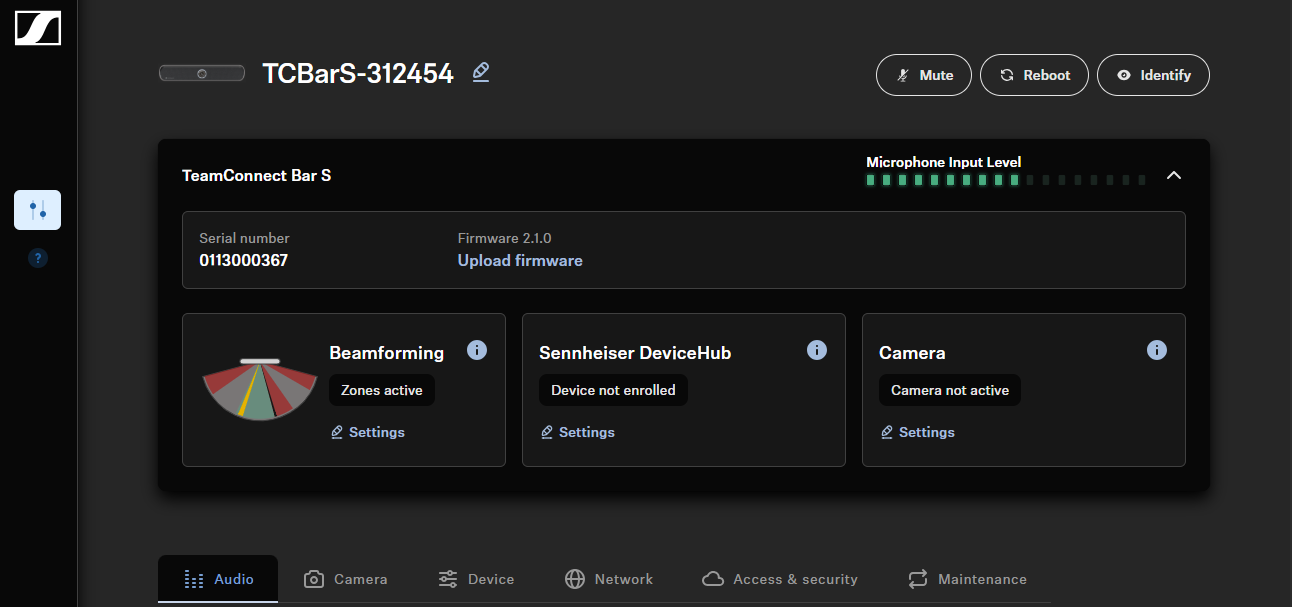Open Sennheiser DeviceHub Settings
Viewport: 1292px width, 607px height.
tap(577, 432)
